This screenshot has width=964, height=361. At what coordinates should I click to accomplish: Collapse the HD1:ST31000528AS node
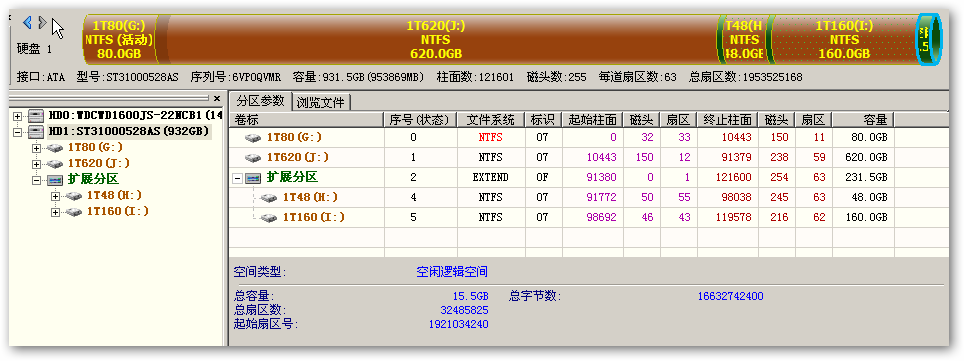click(x=17, y=131)
